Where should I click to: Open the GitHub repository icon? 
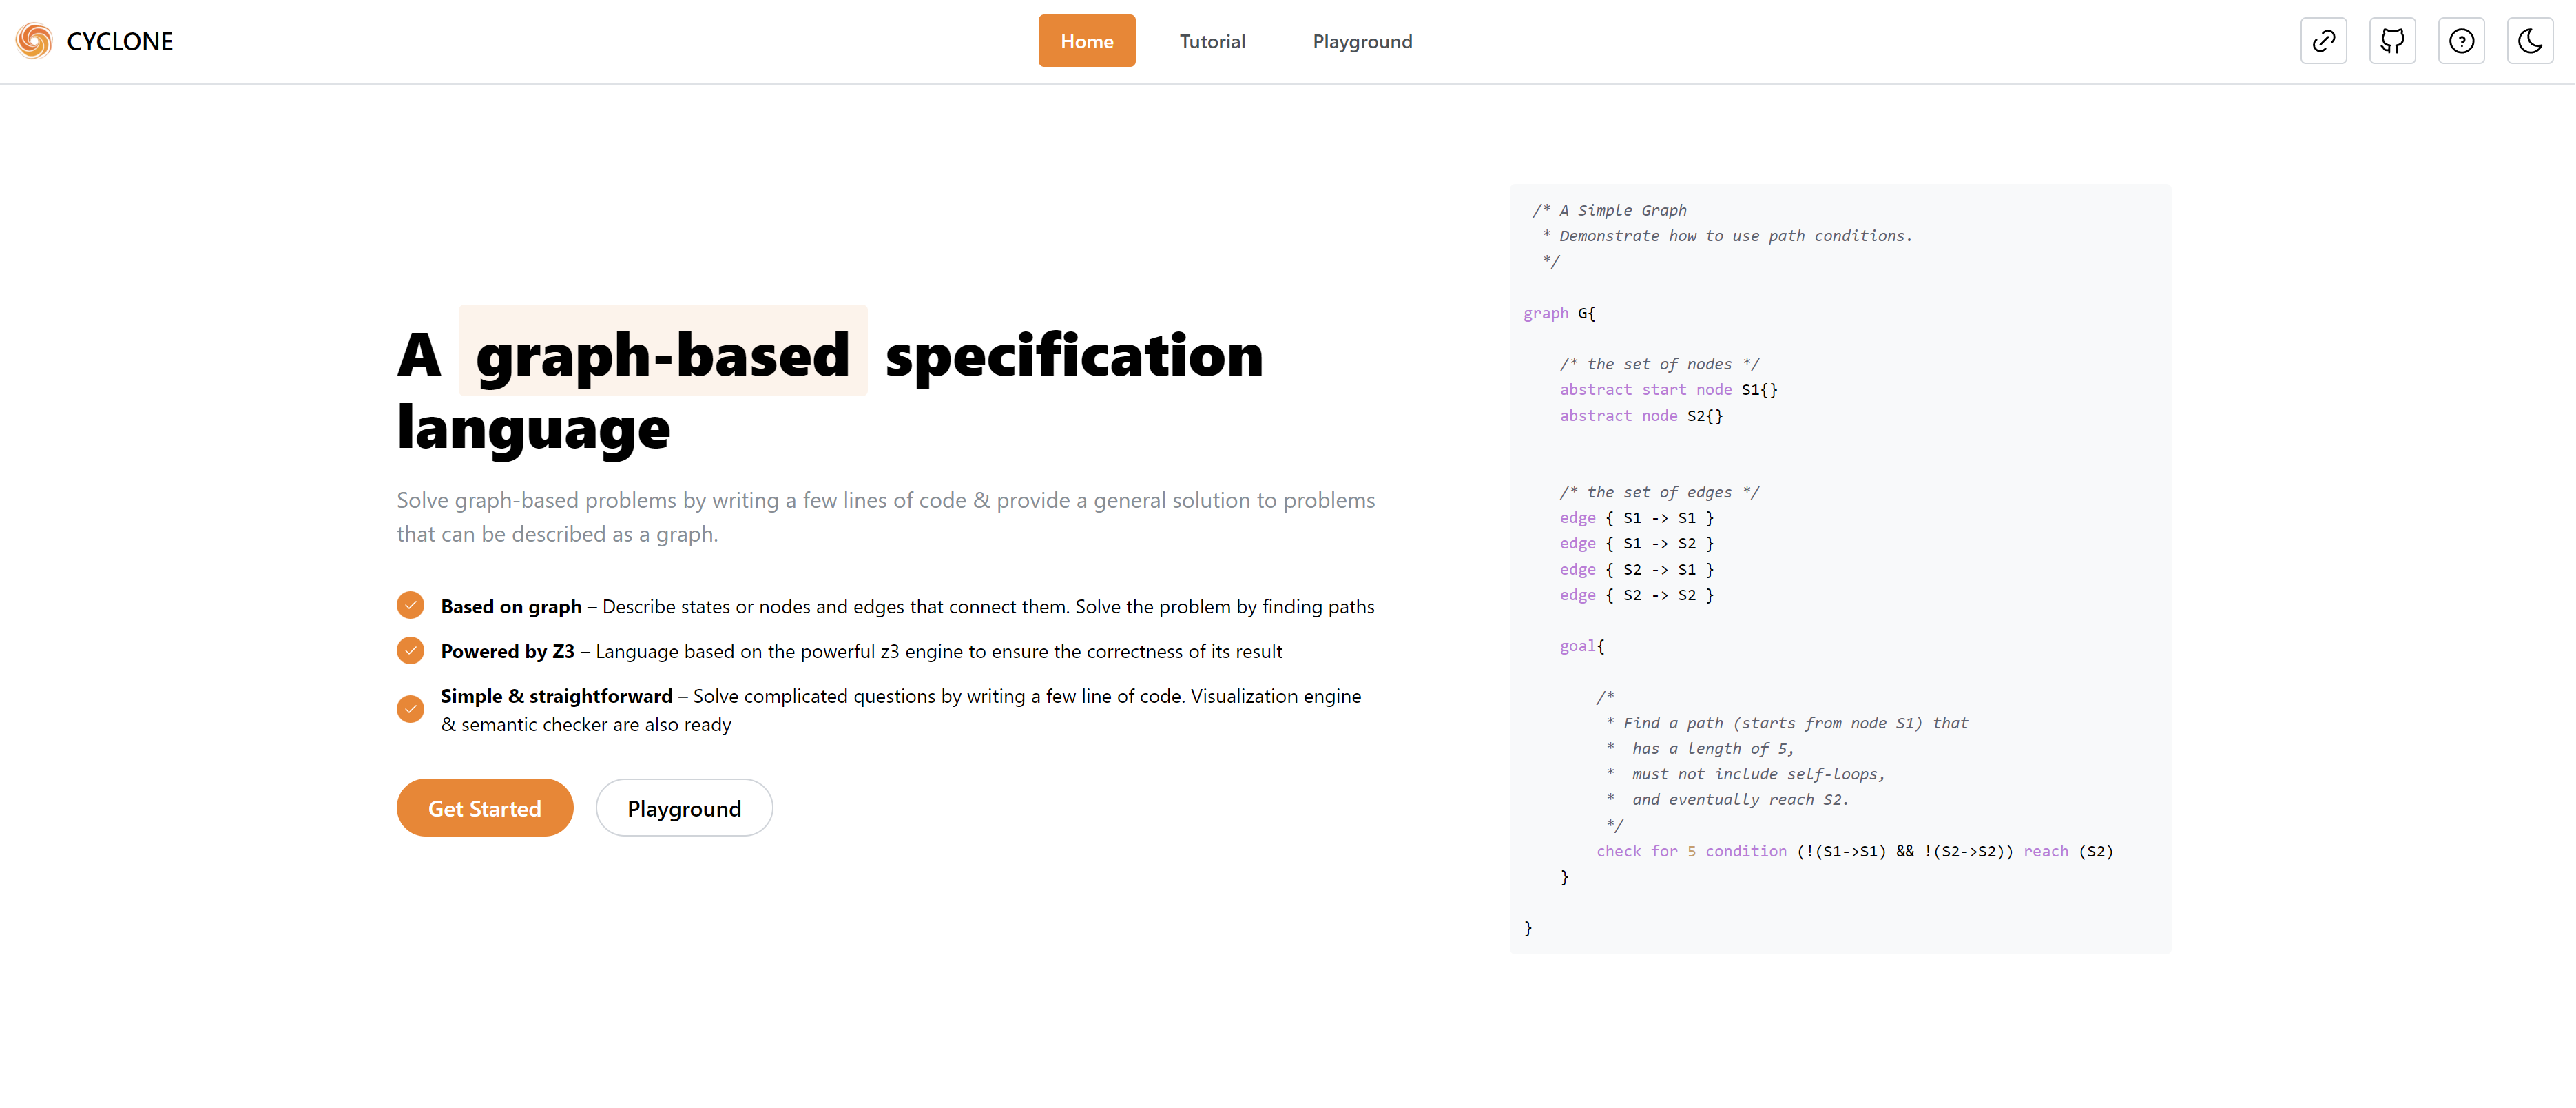pos(2393,41)
